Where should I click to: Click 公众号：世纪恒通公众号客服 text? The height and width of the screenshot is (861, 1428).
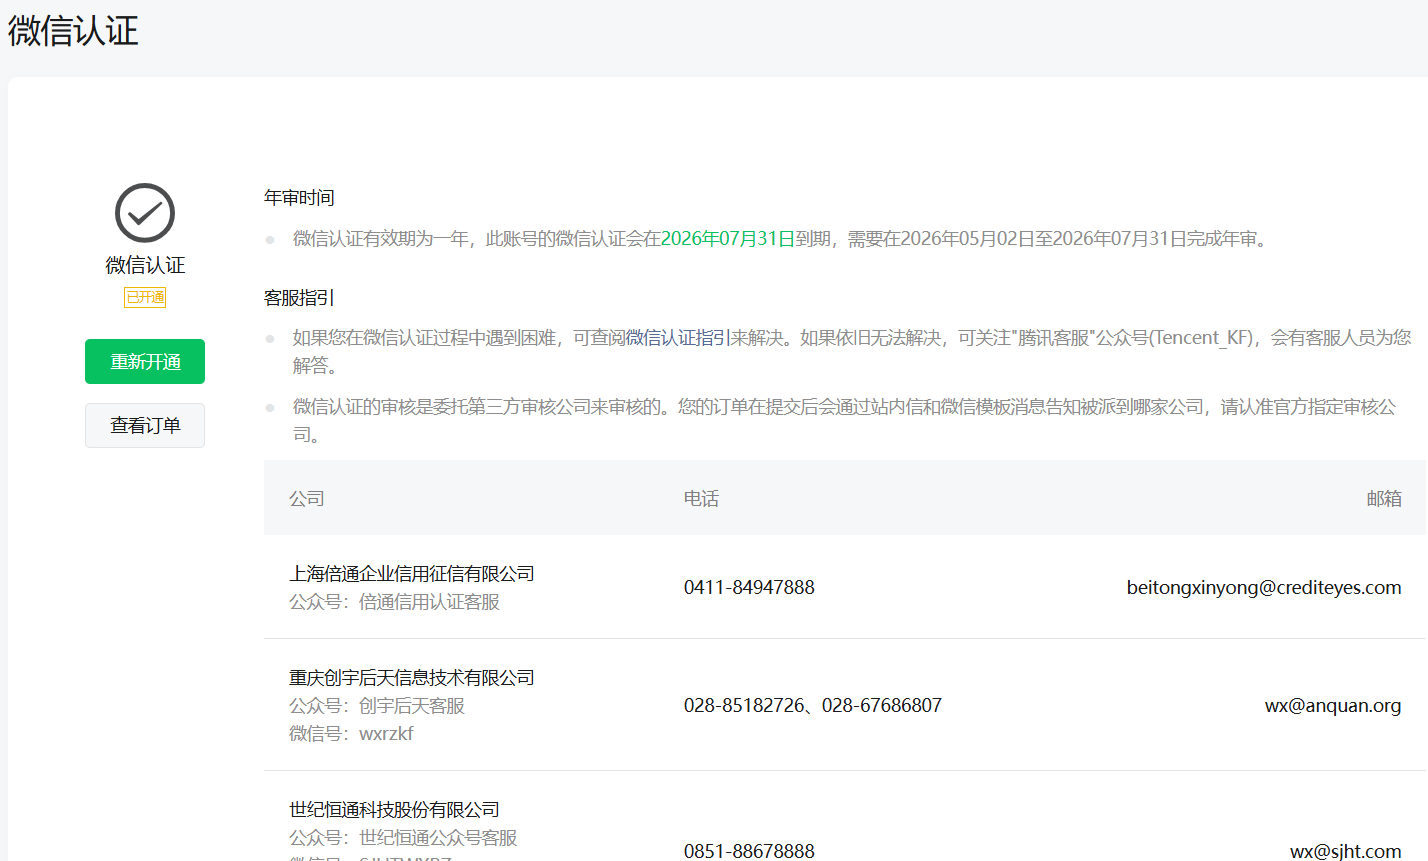click(403, 838)
